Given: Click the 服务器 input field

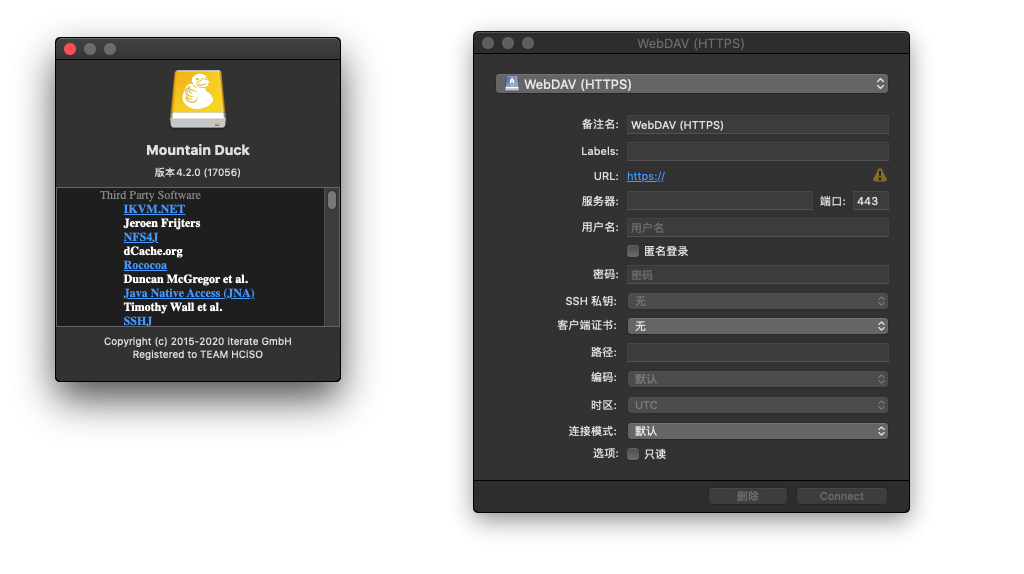Looking at the screenshot, I should (720, 201).
